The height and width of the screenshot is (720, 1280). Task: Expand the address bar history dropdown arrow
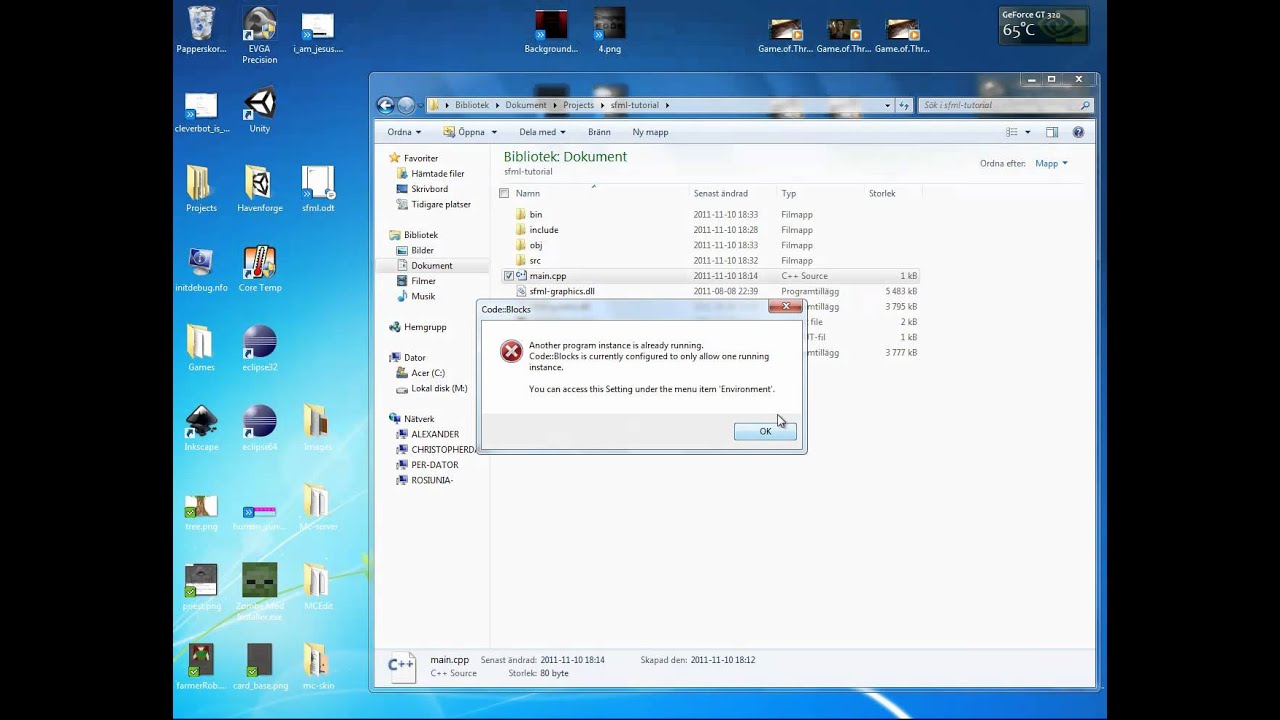coord(887,105)
